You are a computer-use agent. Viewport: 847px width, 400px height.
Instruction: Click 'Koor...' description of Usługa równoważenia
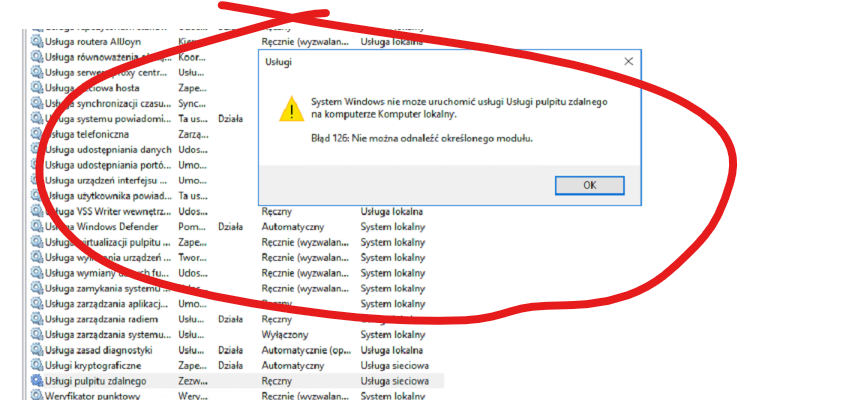click(192, 57)
